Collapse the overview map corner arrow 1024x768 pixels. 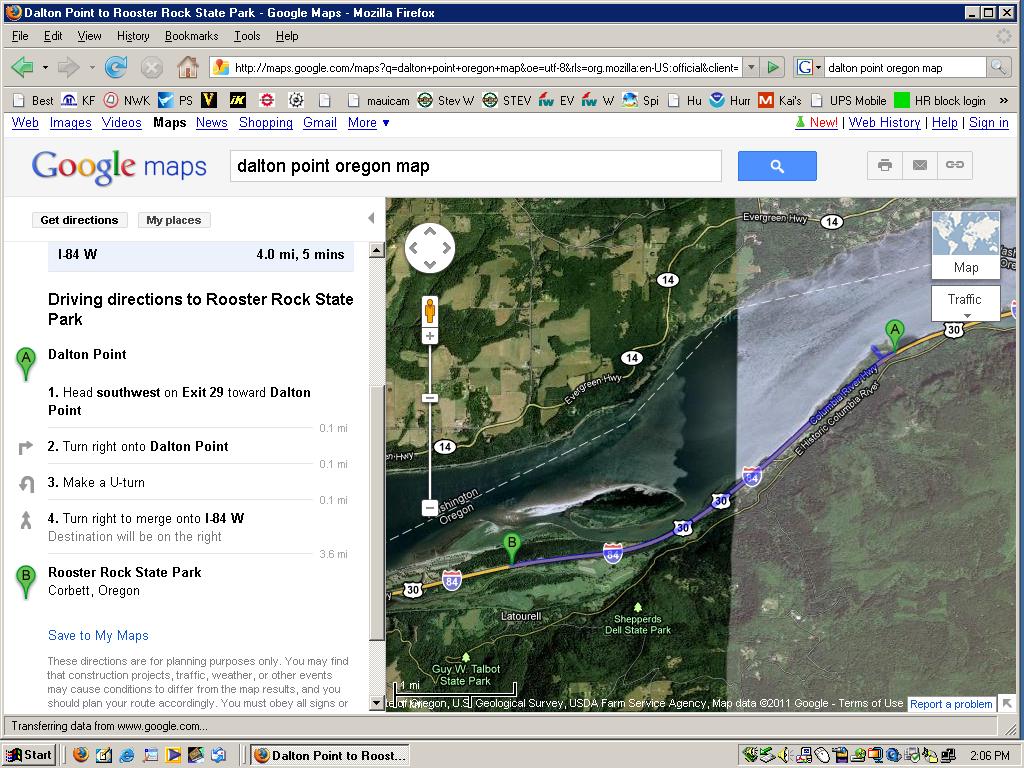1007,703
